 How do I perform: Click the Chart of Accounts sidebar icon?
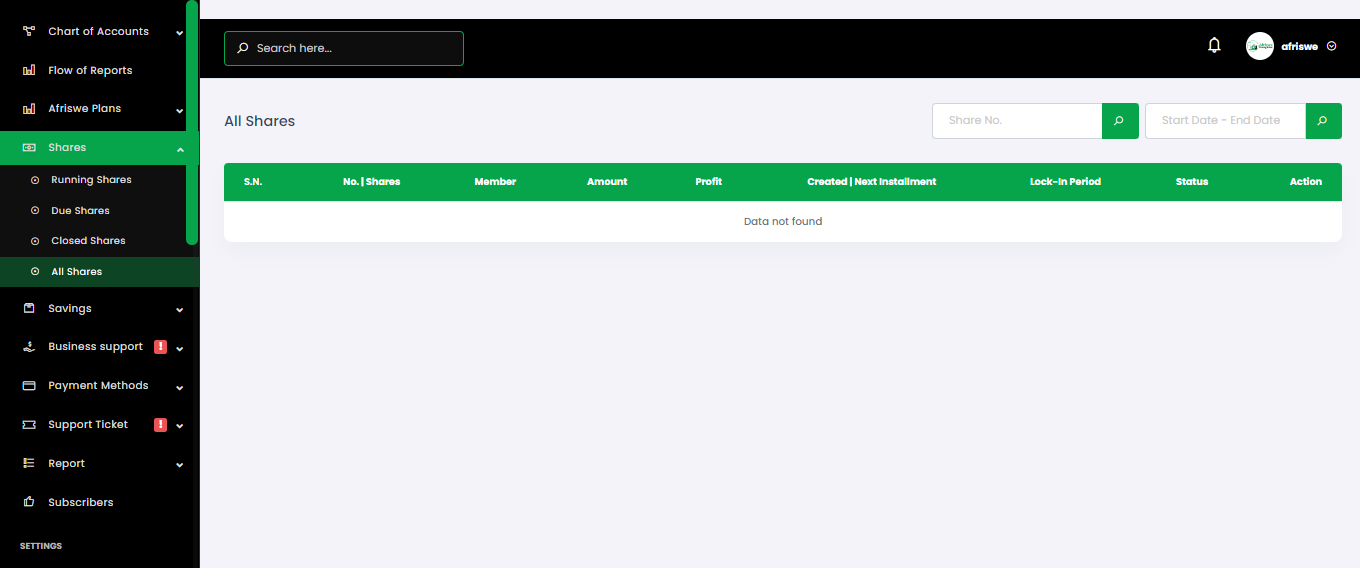coord(29,32)
